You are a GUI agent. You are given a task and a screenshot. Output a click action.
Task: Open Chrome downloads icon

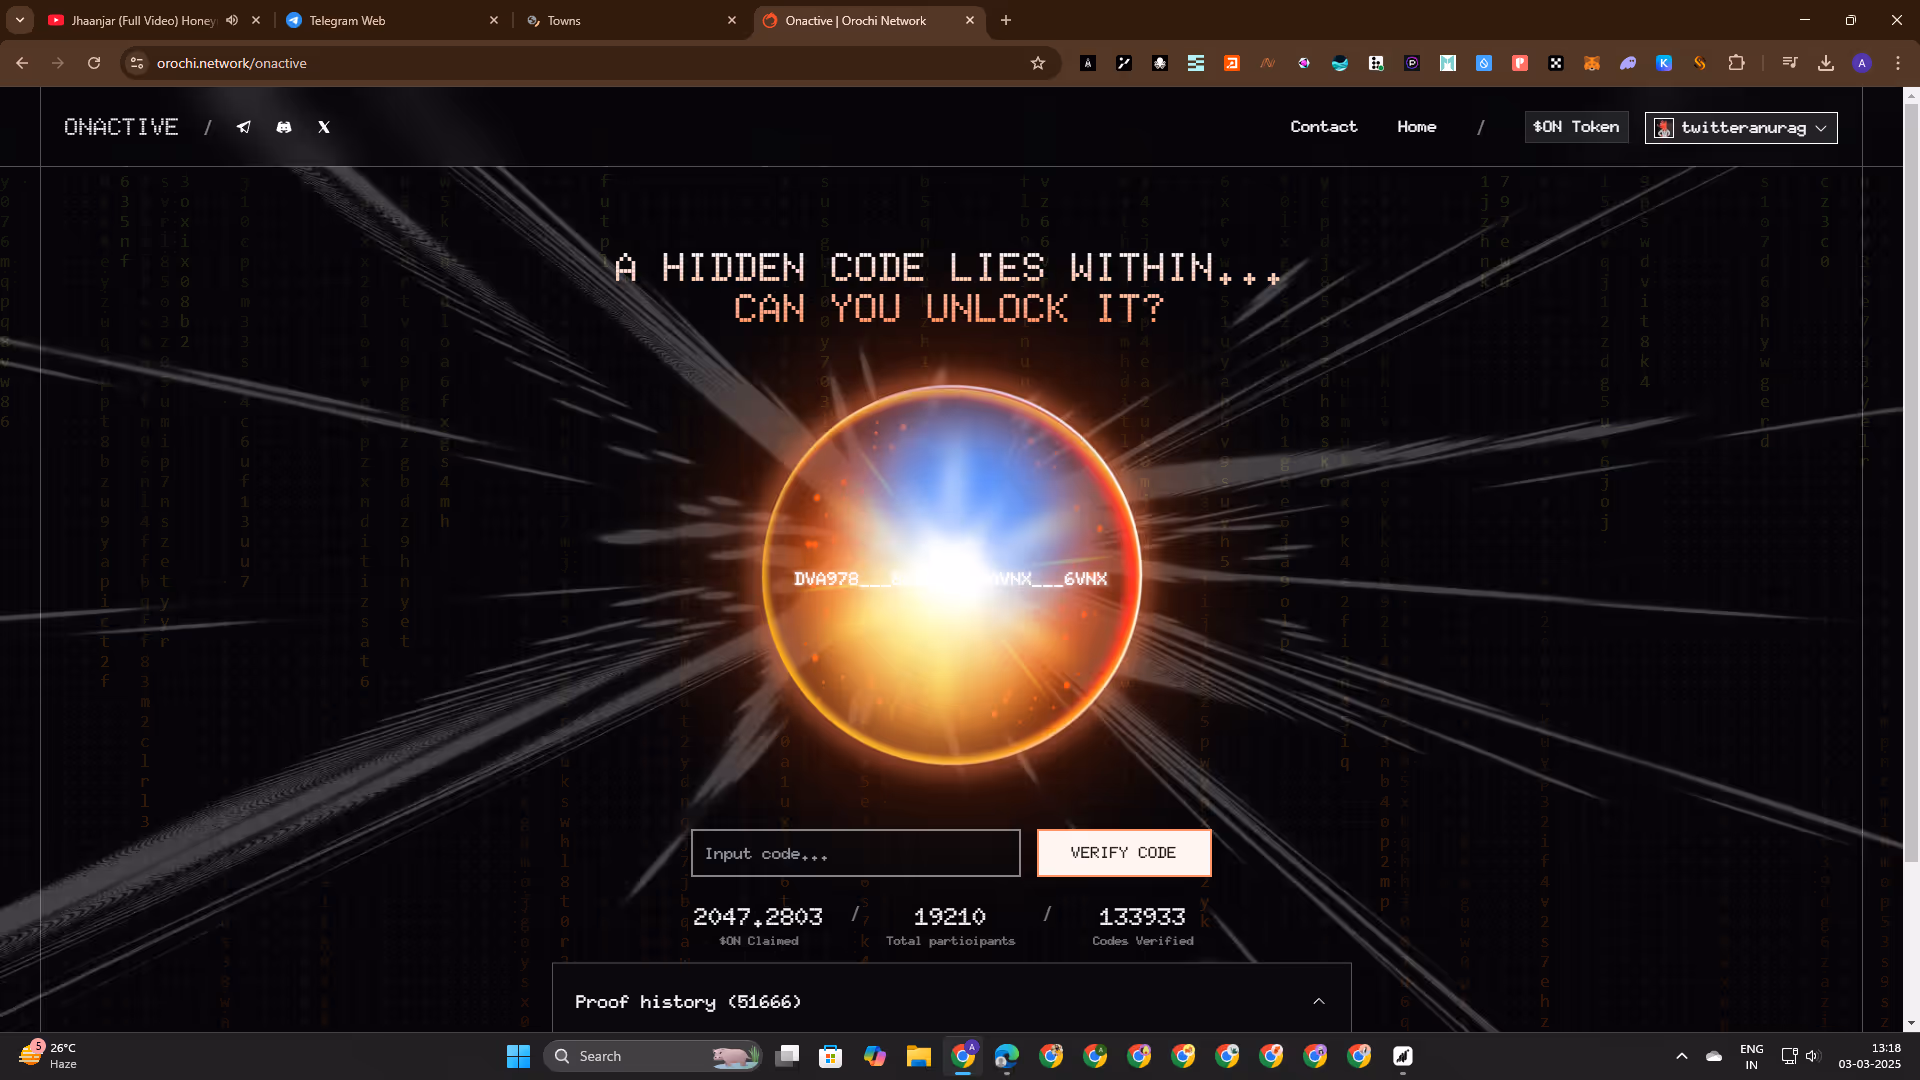(x=1826, y=63)
